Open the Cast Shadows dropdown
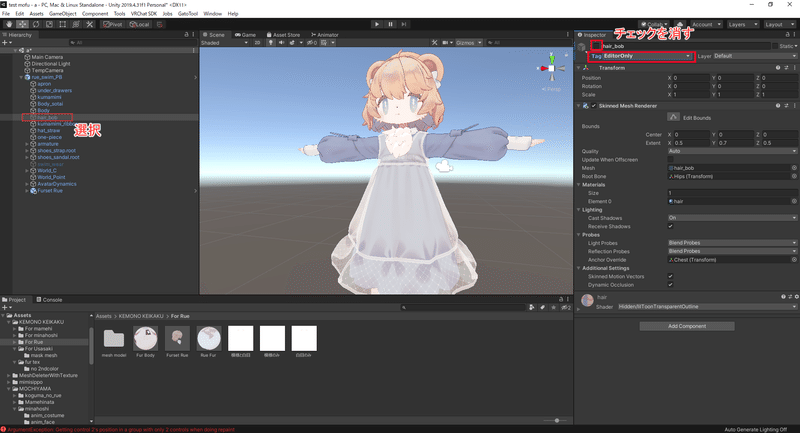This screenshot has width=800, height=433. [732, 218]
